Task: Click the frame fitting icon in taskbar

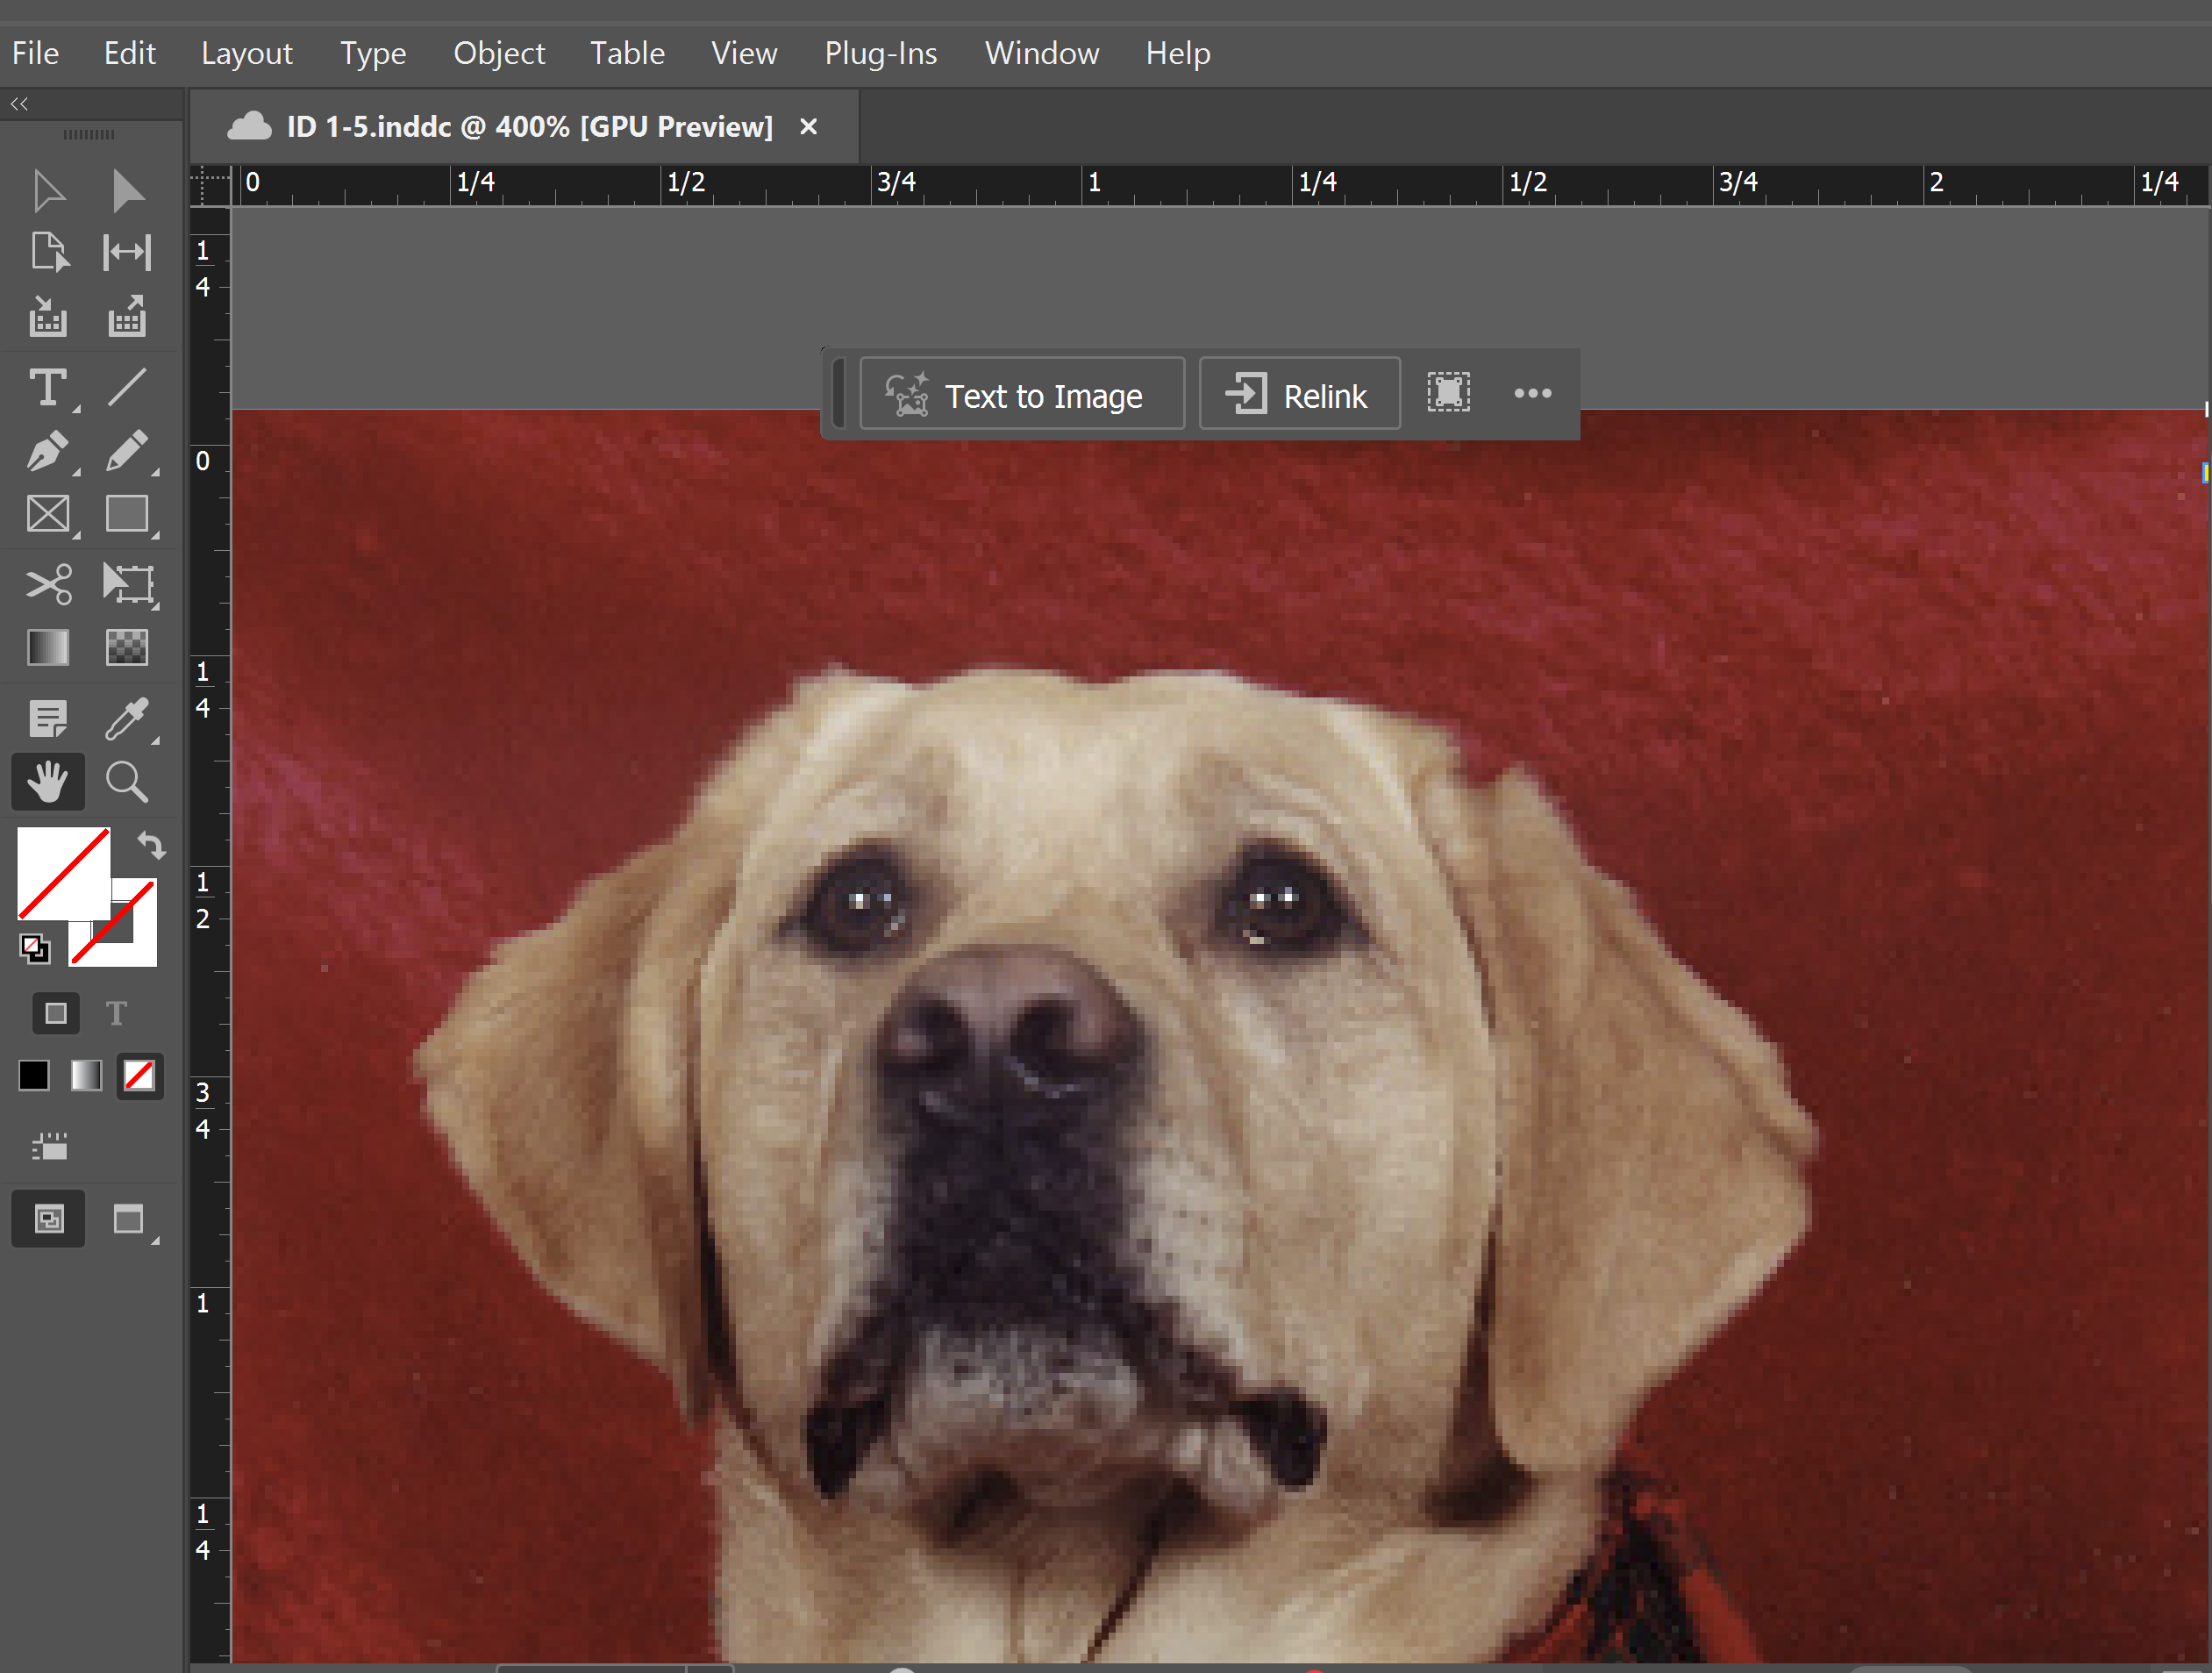Action: 1449,393
